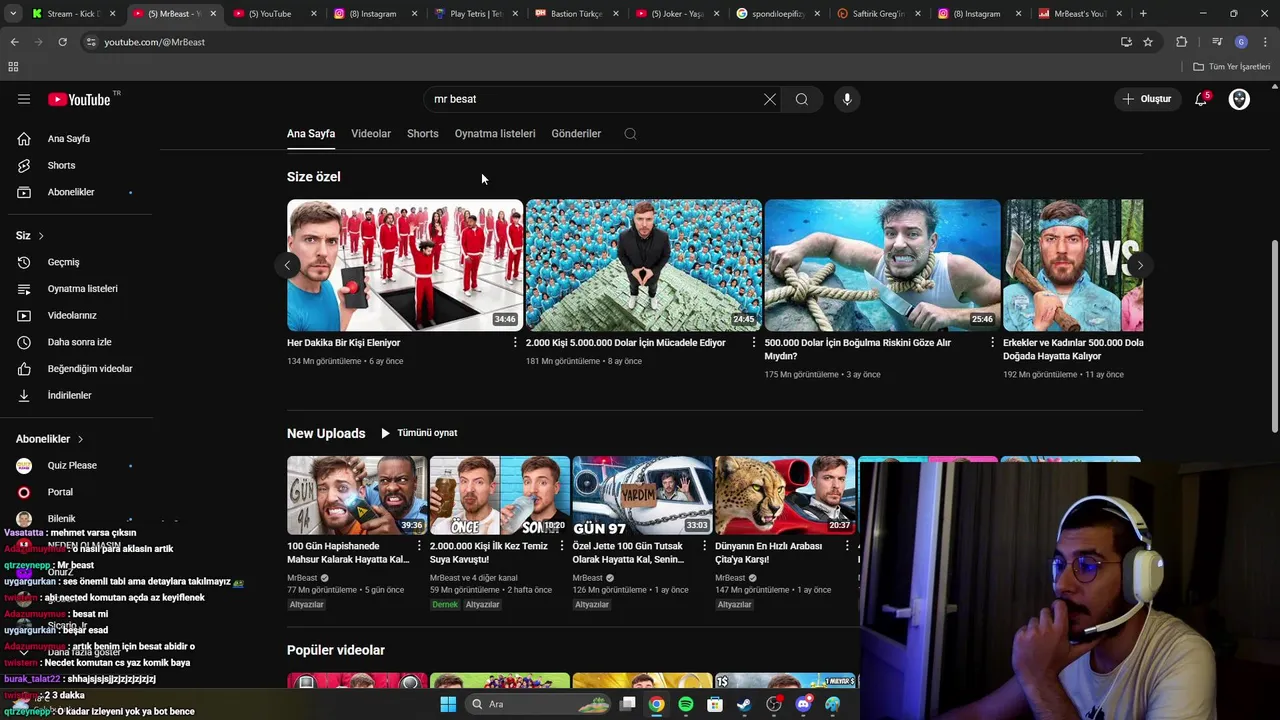Switch to the Play Tetris browser tab
The image size is (1280, 720).
pos(474,14)
